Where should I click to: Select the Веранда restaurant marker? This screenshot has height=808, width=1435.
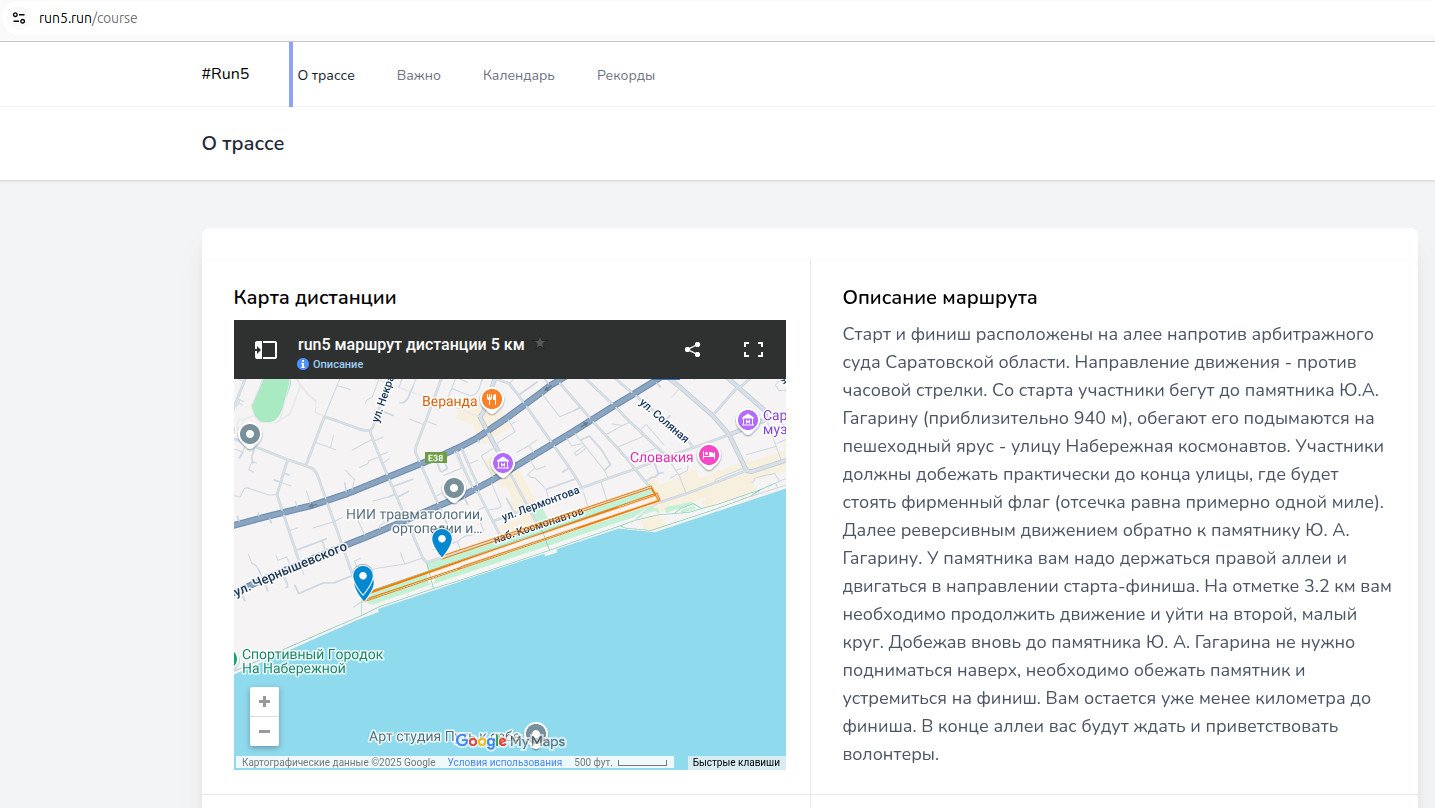[491, 401]
